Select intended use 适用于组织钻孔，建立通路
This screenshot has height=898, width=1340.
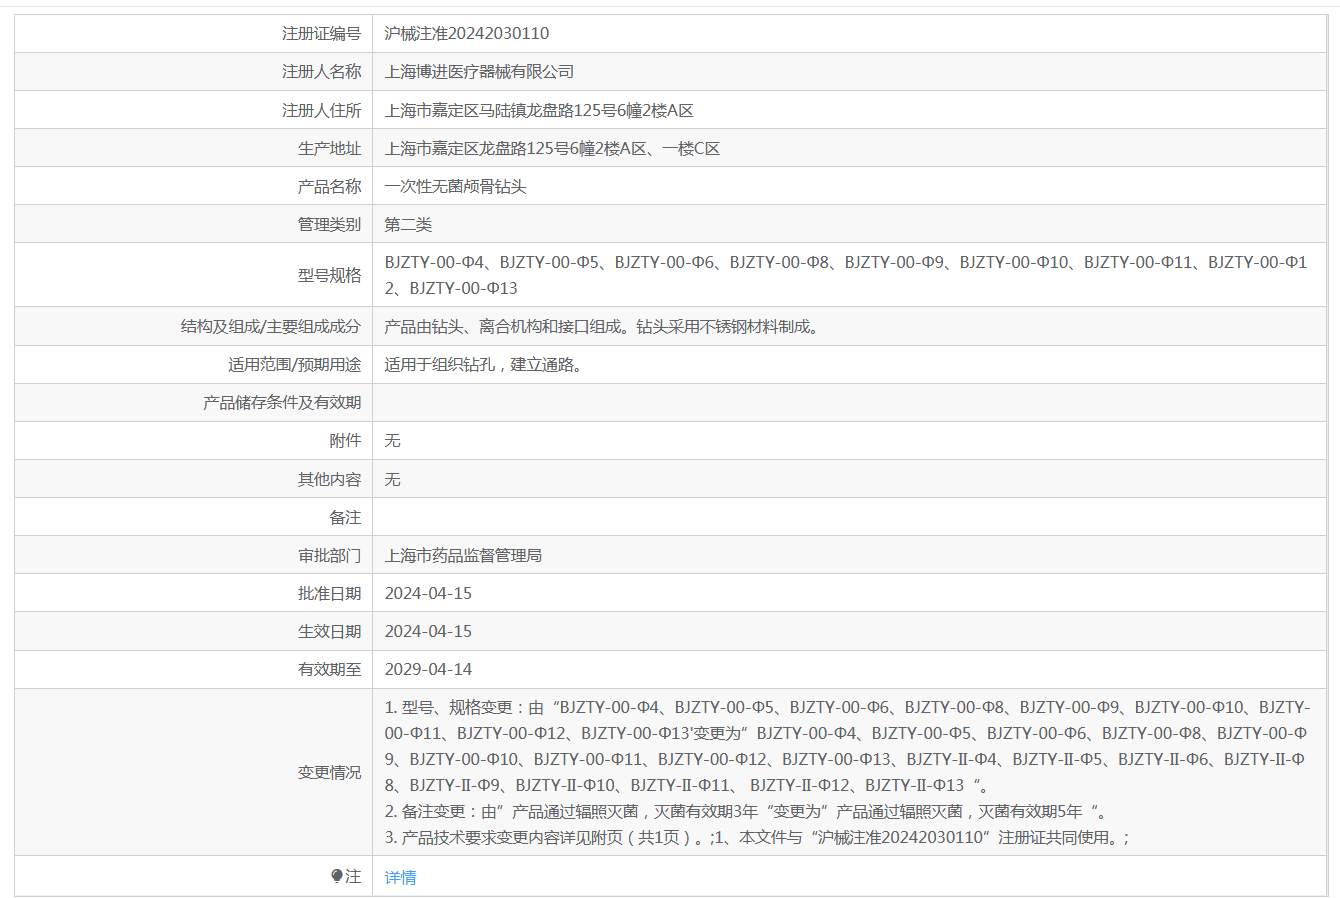coord(486,364)
